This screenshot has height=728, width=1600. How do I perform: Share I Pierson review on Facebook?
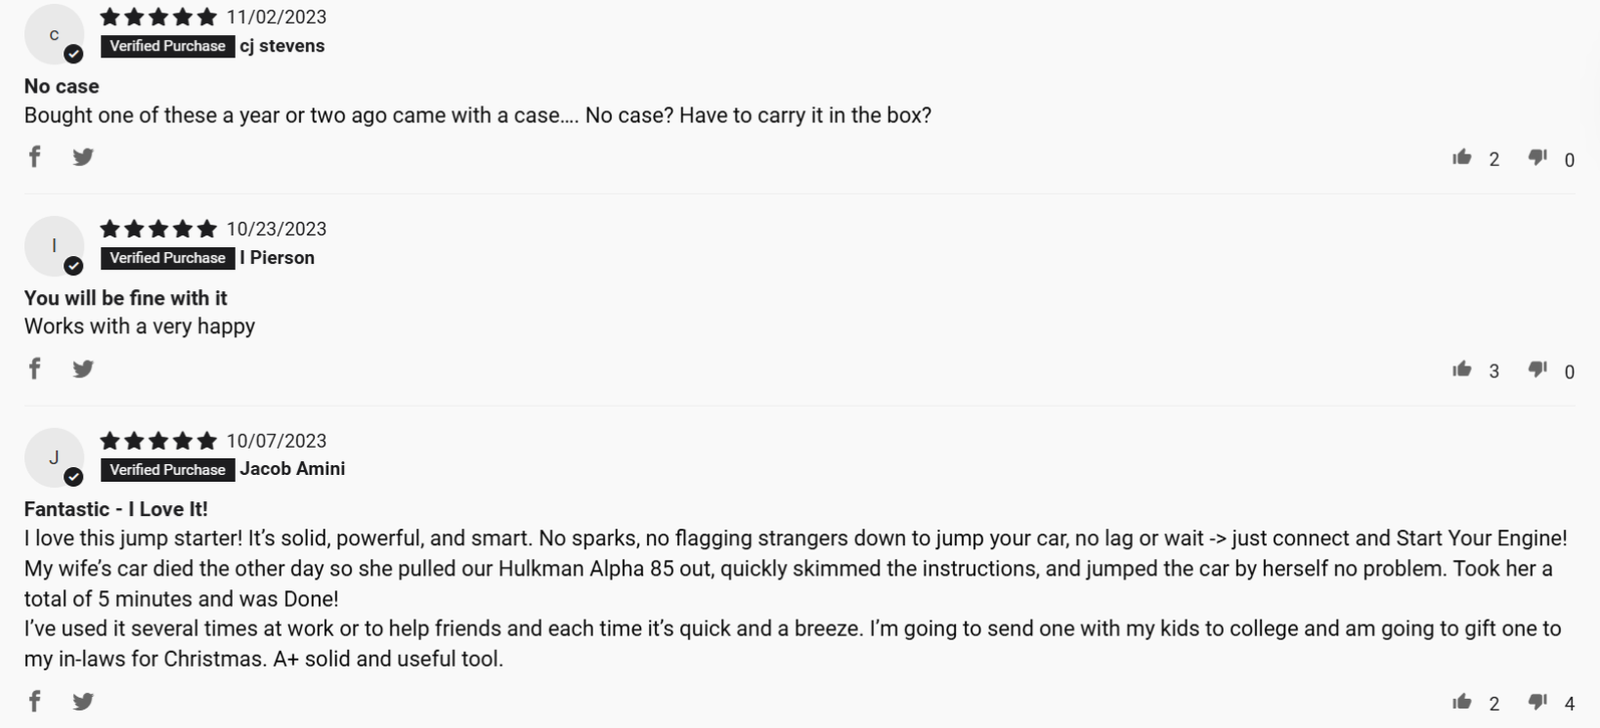coord(35,369)
